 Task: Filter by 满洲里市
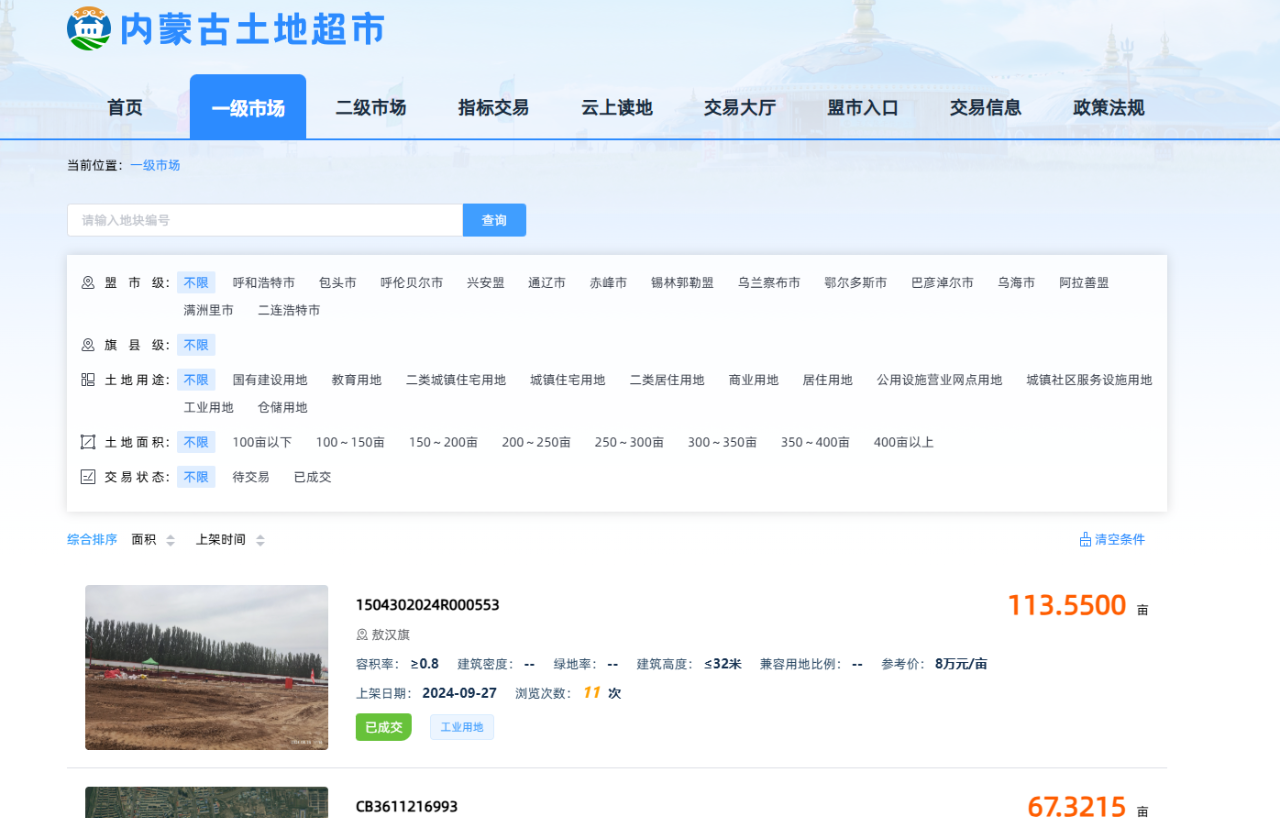(208, 311)
